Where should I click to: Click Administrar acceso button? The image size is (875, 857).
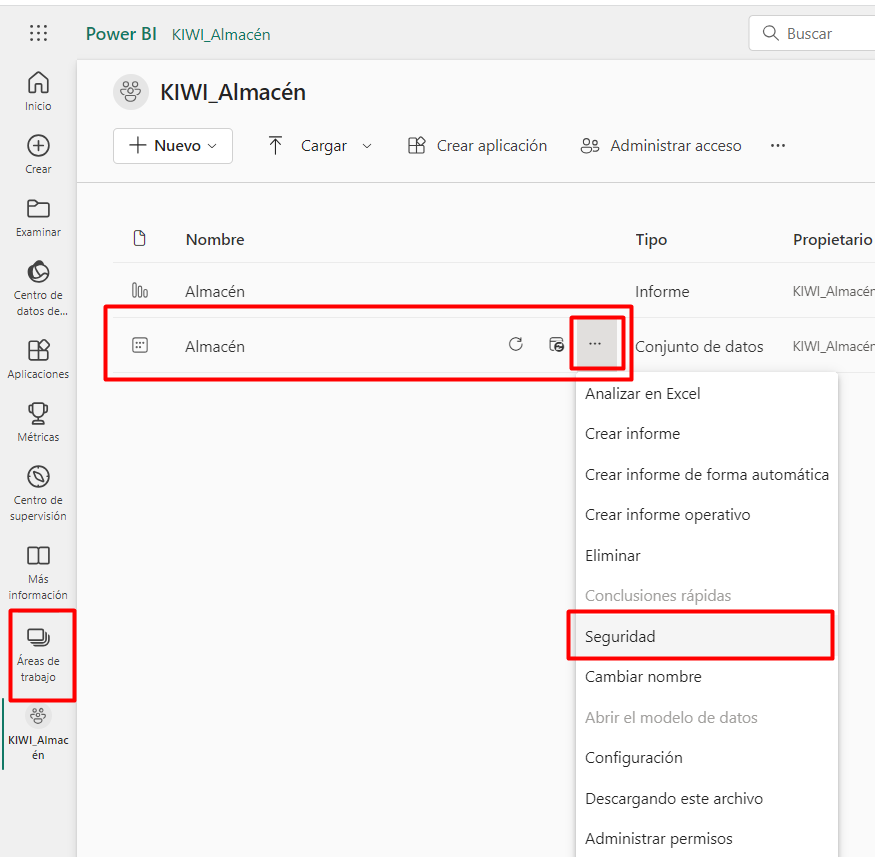(661, 146)
